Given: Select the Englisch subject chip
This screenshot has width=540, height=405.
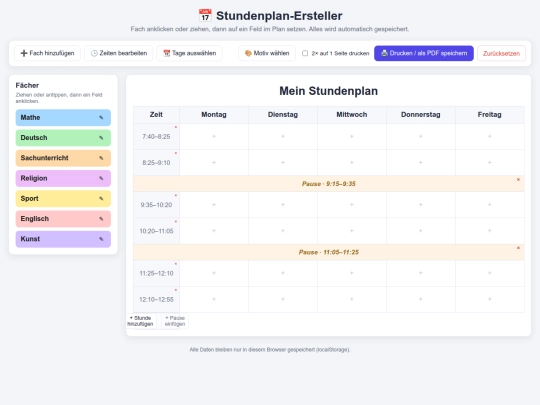Looking at the screenshot, I should pos(63,219).
